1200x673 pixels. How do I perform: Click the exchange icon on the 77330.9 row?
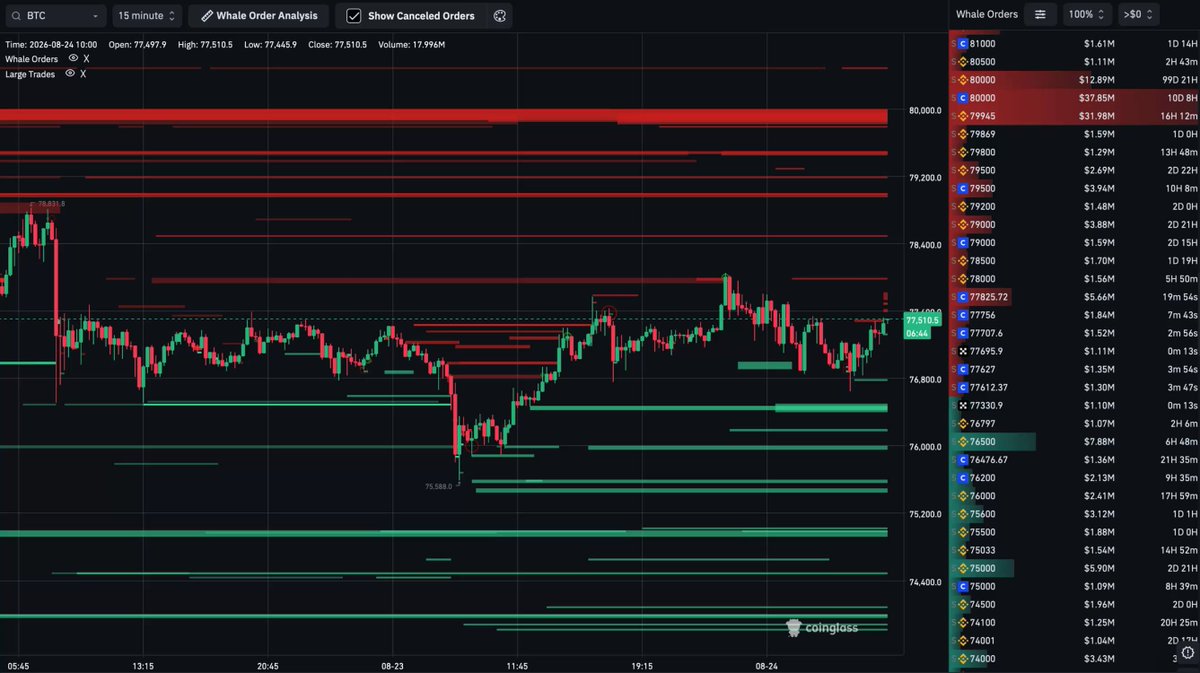[x=963, y=405]
